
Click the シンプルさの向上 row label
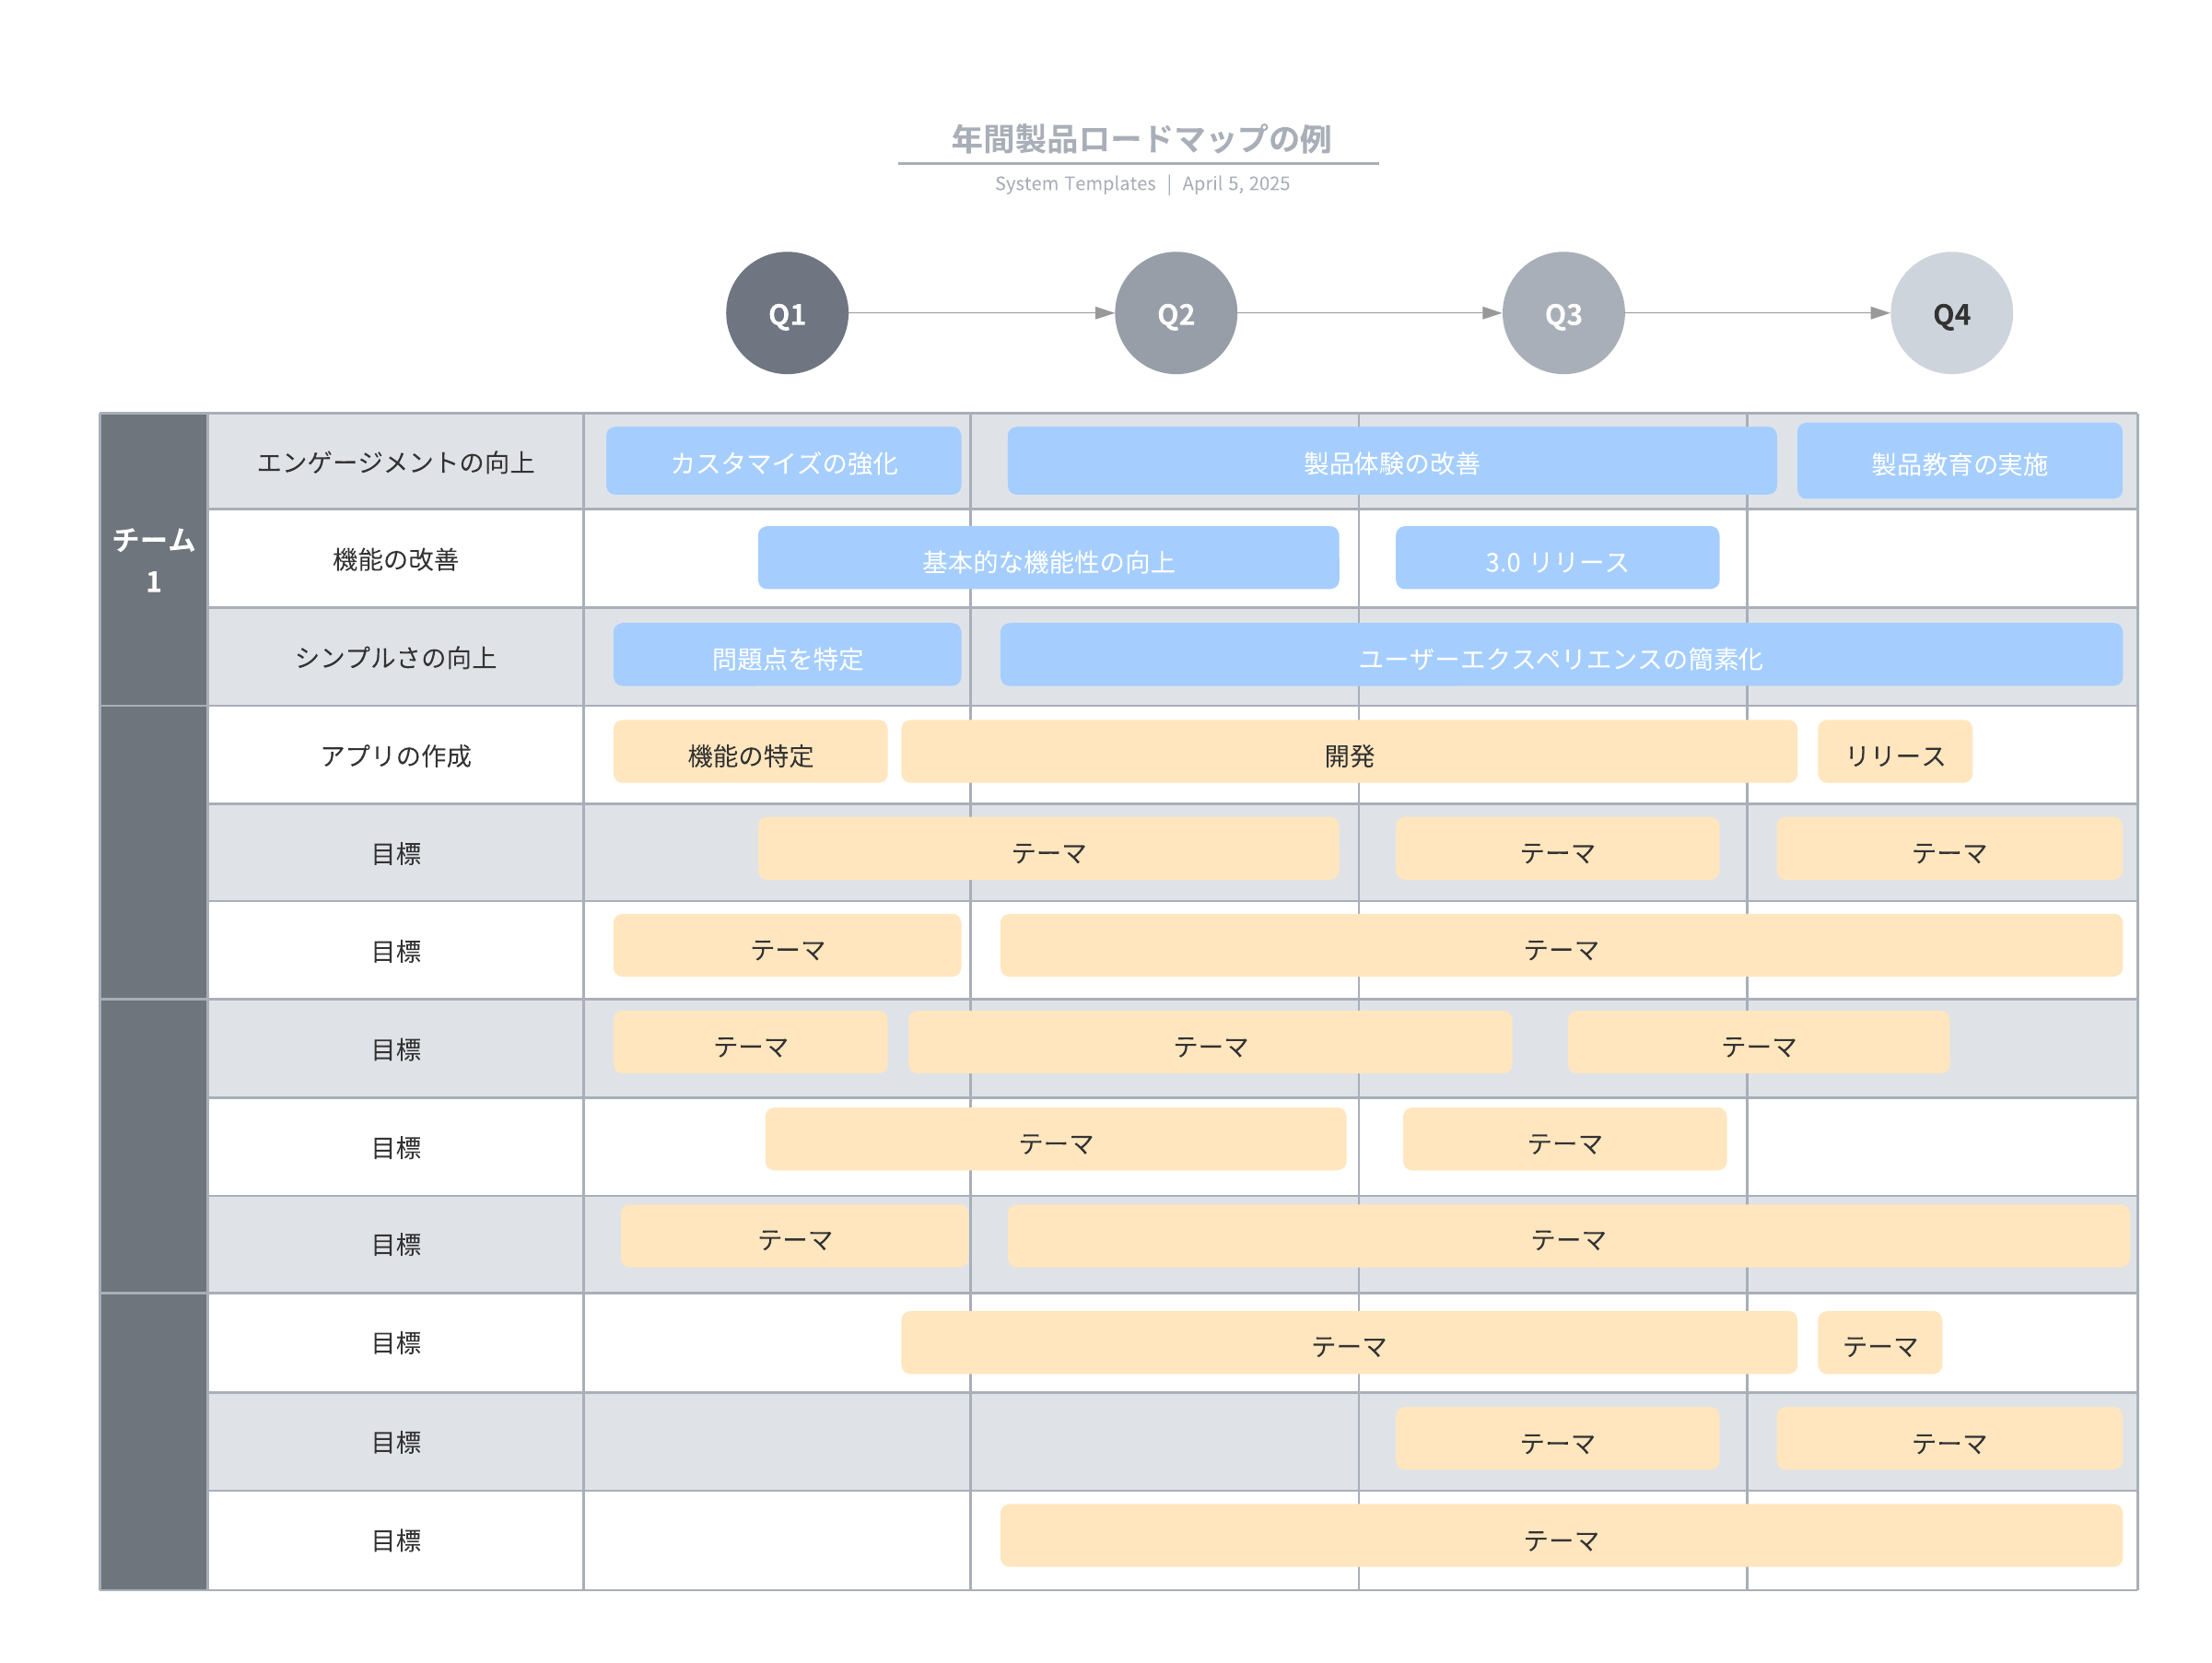point(395,657)
